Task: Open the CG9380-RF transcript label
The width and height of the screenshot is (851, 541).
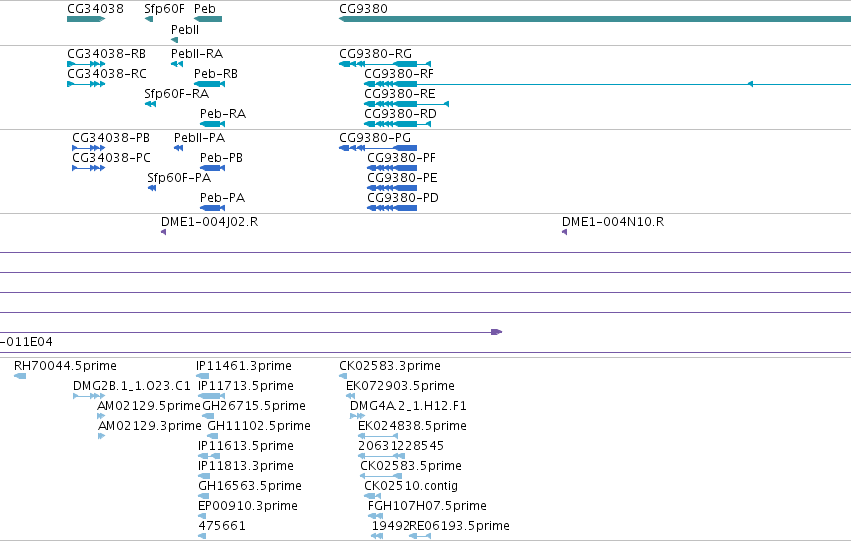Action: (x=399, y=74)
